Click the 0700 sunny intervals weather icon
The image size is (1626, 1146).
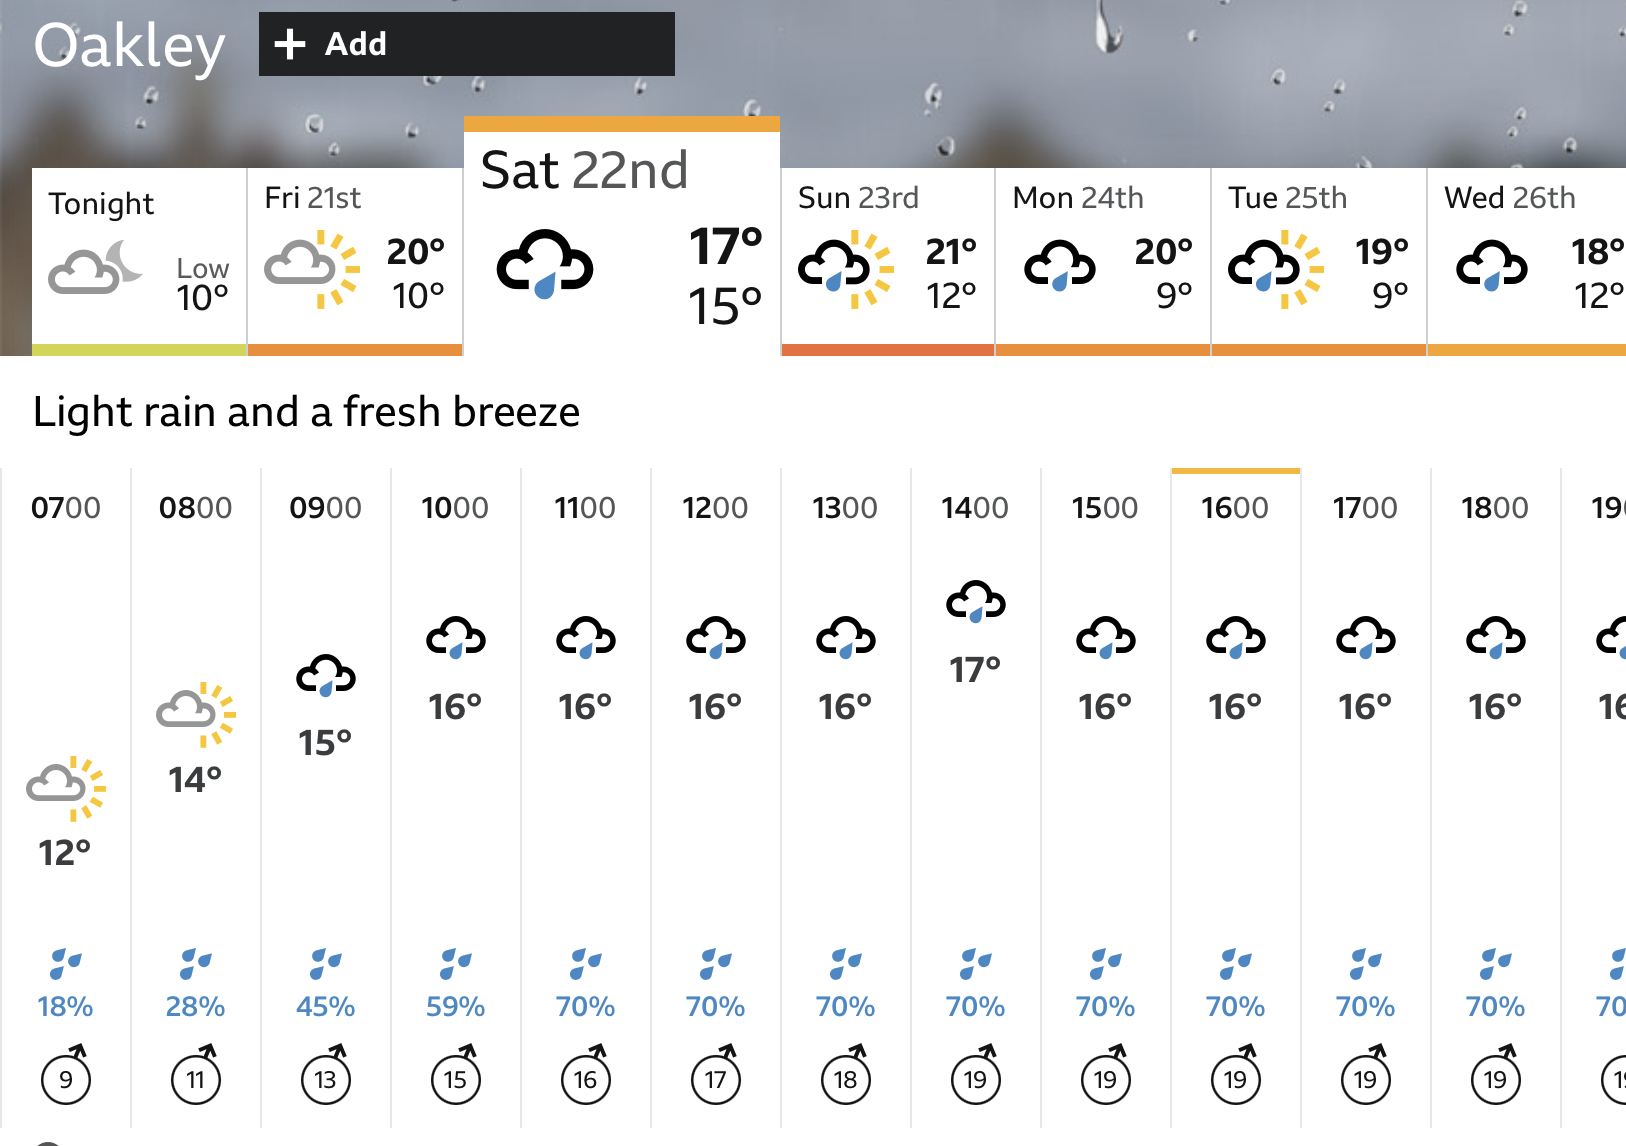66,788
